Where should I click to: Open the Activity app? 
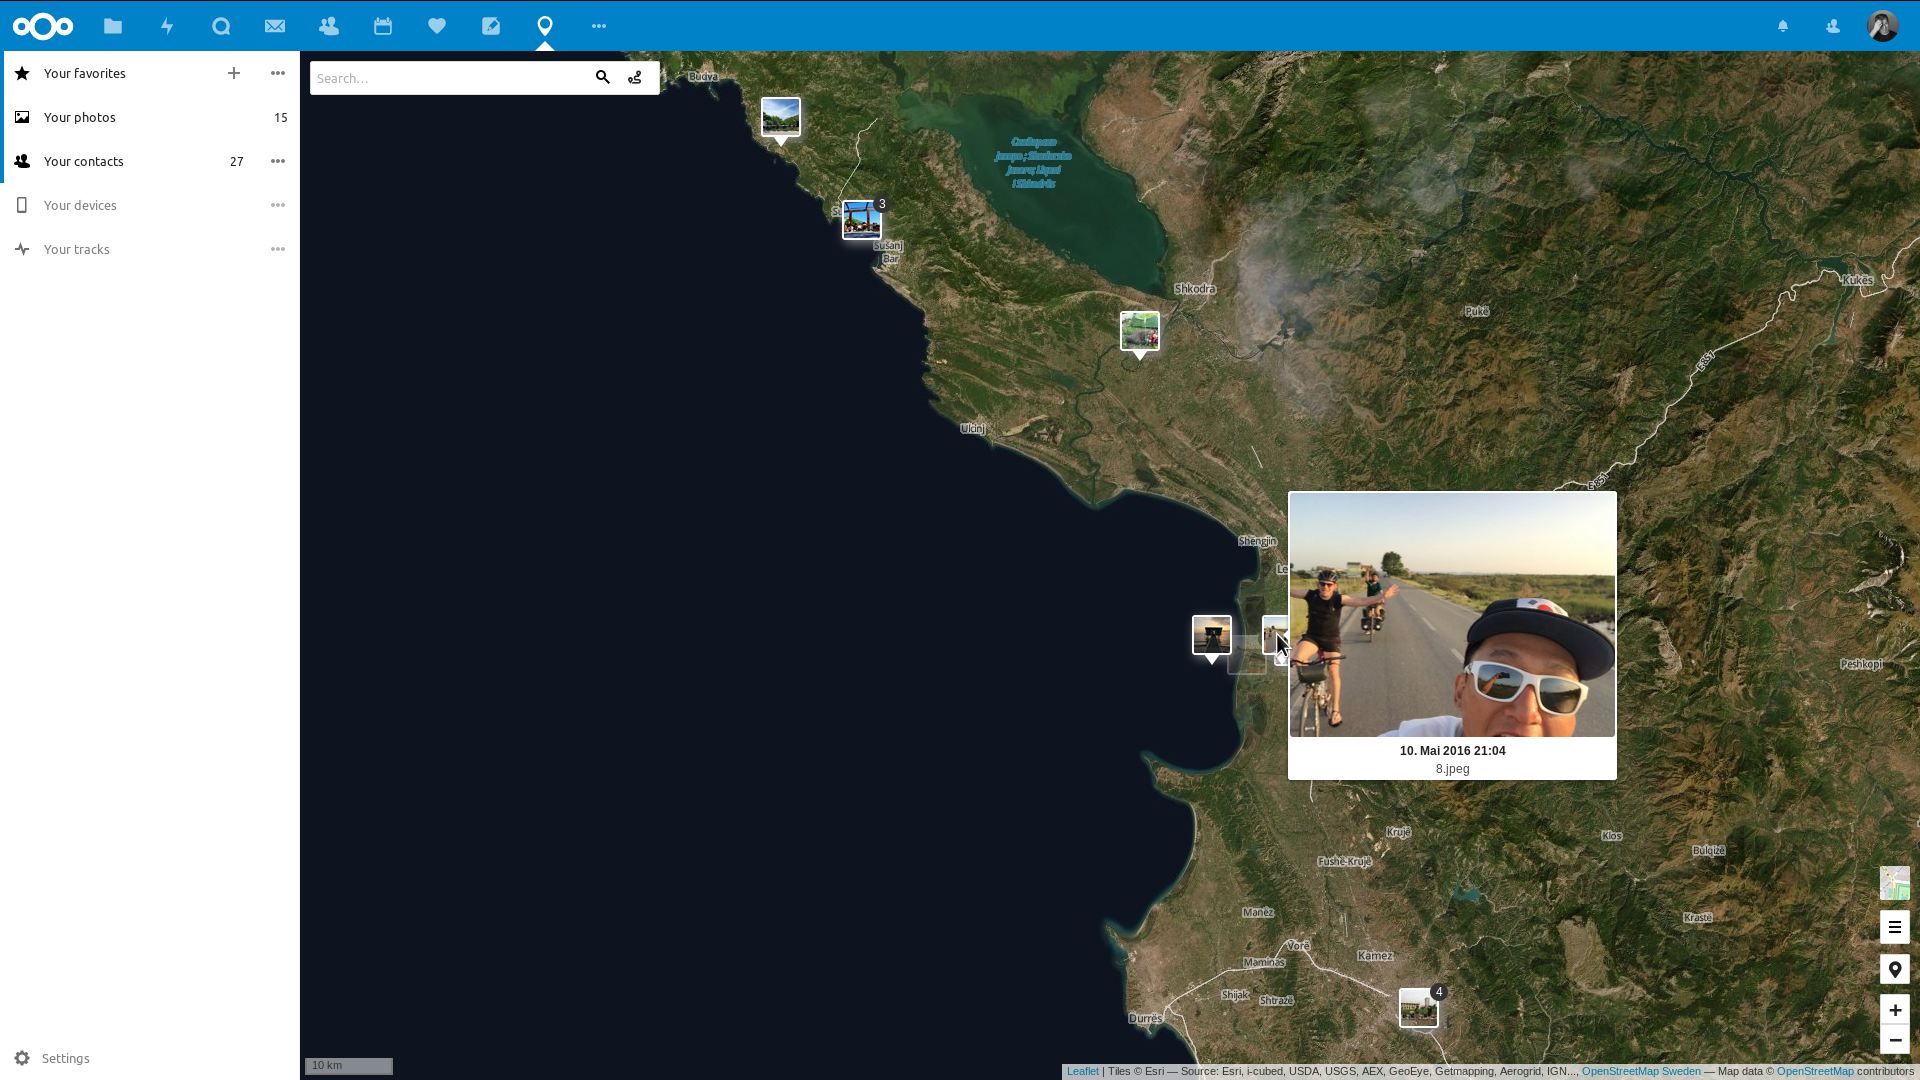point(167,26)
